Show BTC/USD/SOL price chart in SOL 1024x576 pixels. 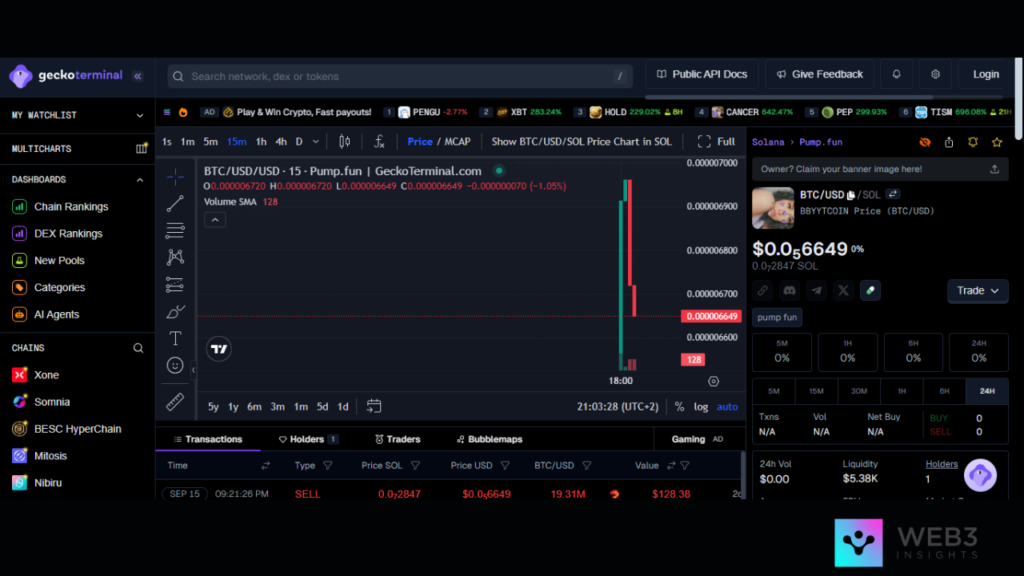(581, 142)
